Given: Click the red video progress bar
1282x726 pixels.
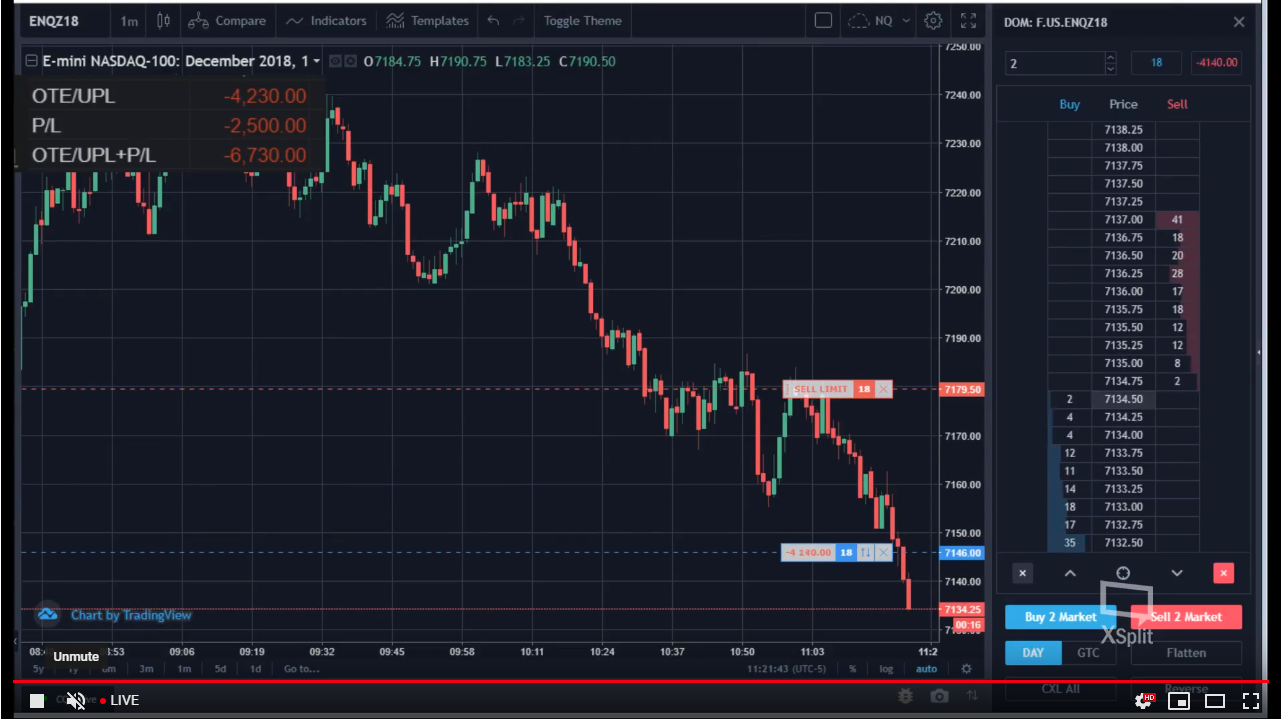Looking at the screenshot, I should coord(641,683).
